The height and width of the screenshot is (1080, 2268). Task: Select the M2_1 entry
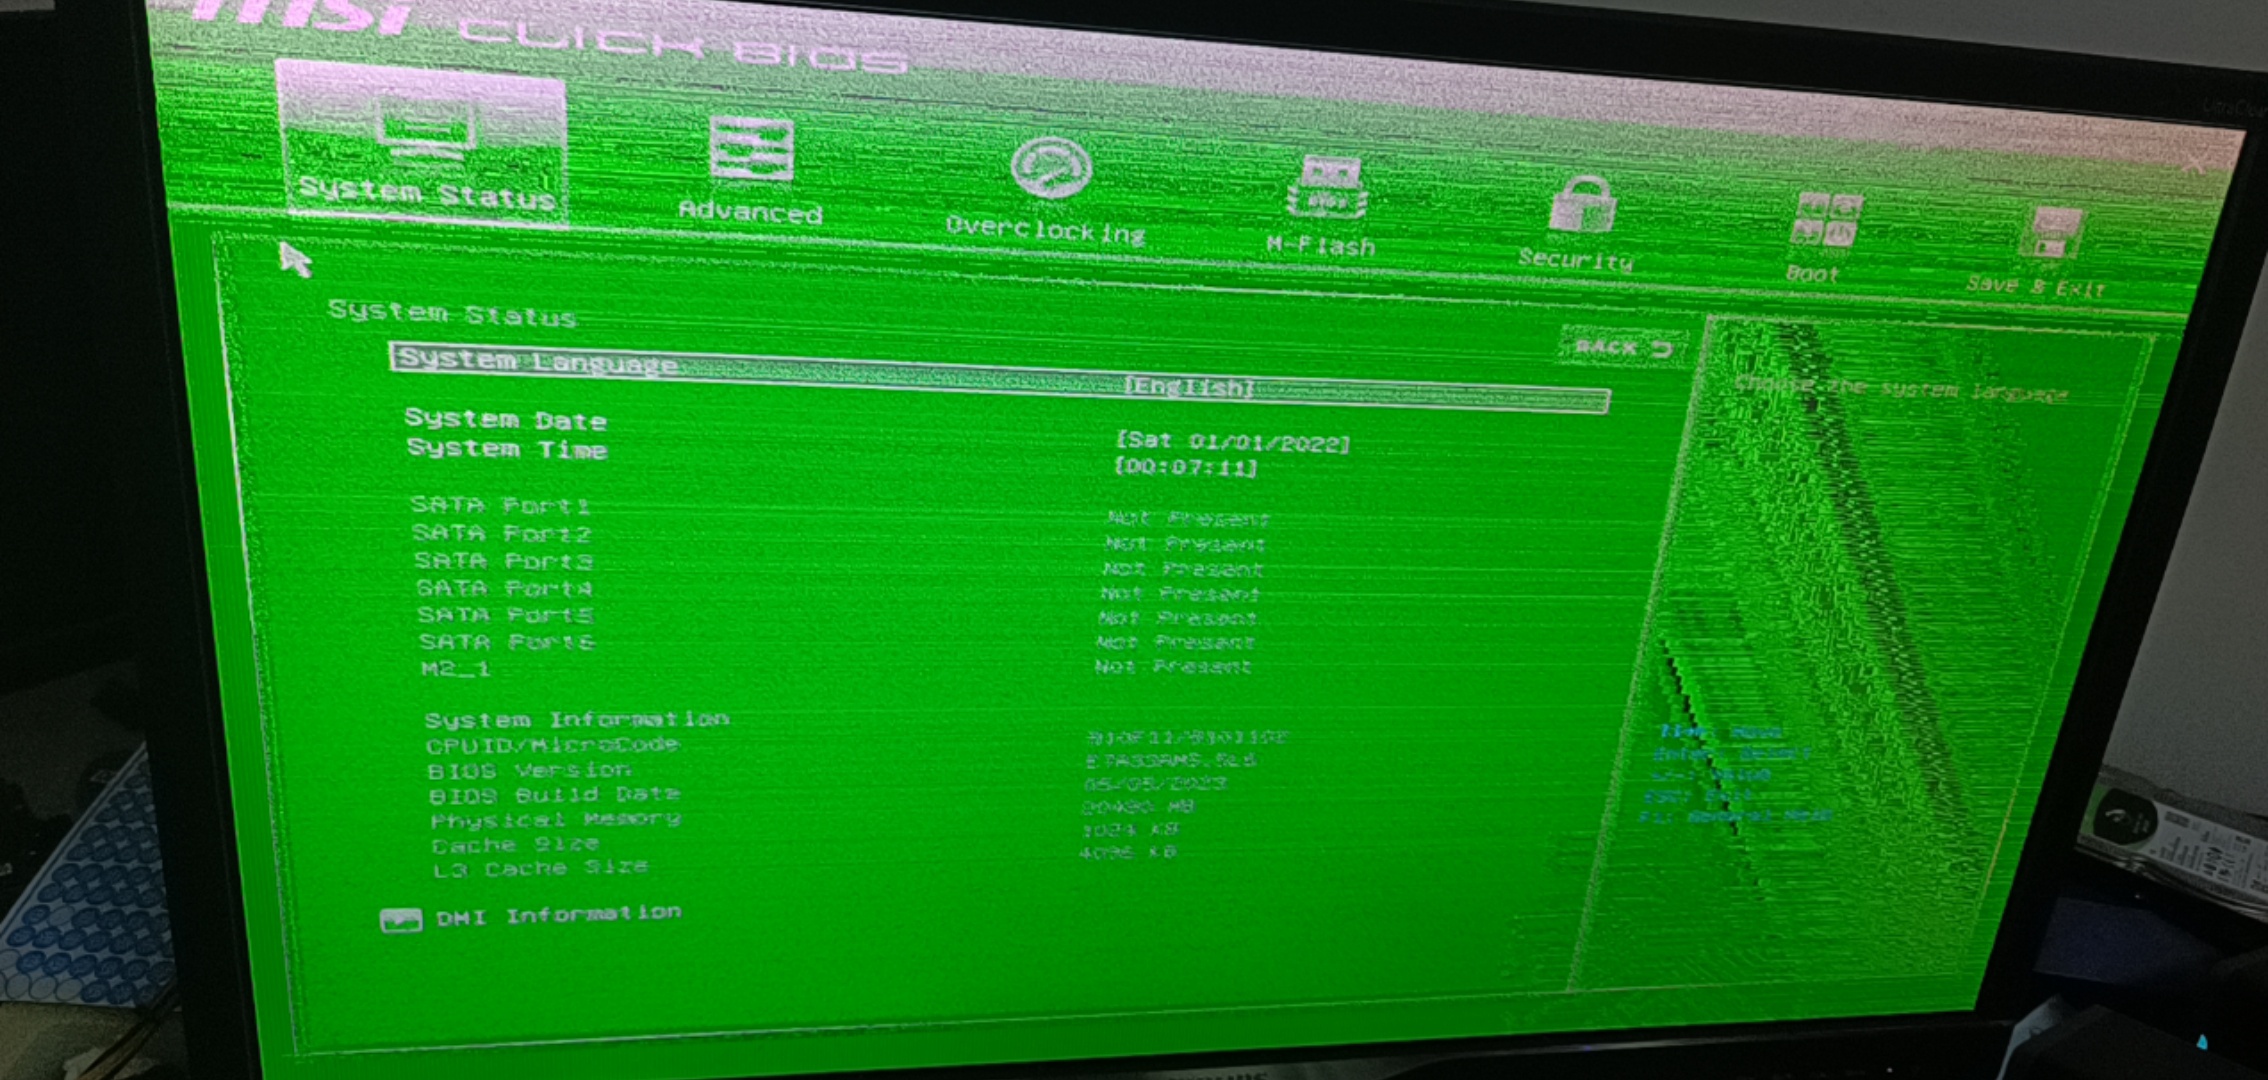click(x=456, y=668)
